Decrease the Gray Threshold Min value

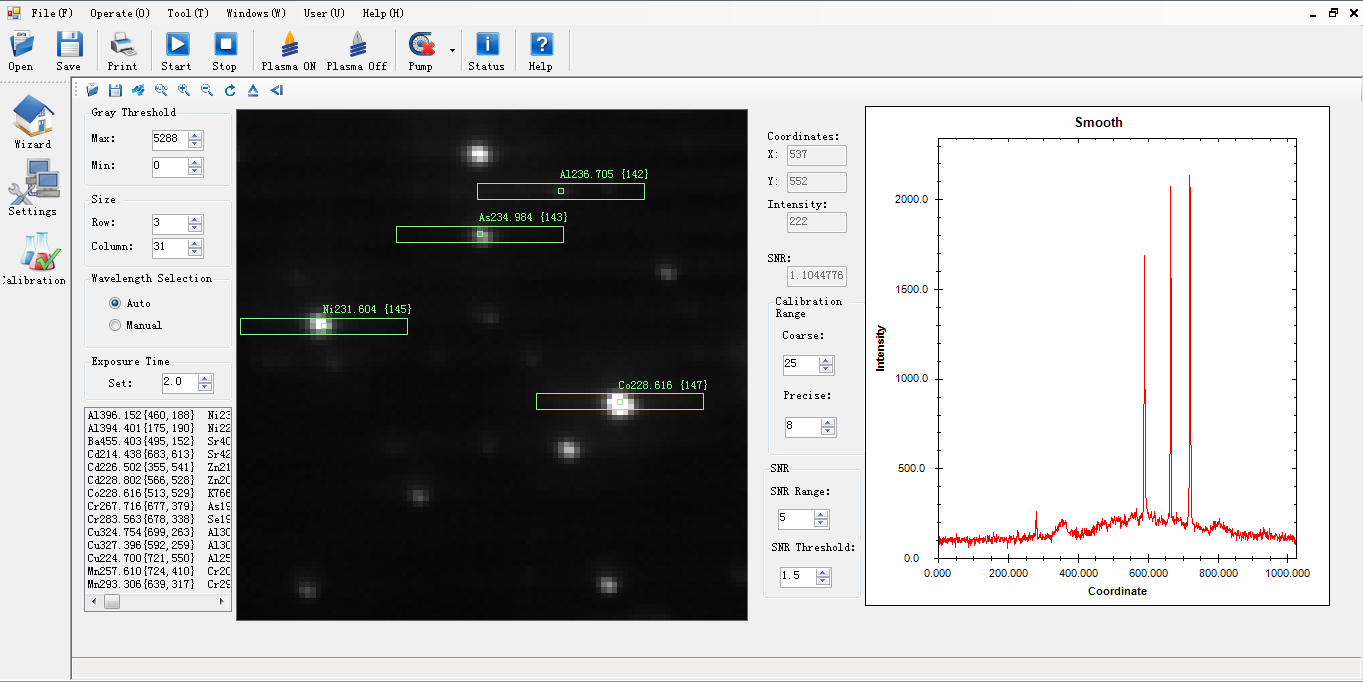pos(195,172)
